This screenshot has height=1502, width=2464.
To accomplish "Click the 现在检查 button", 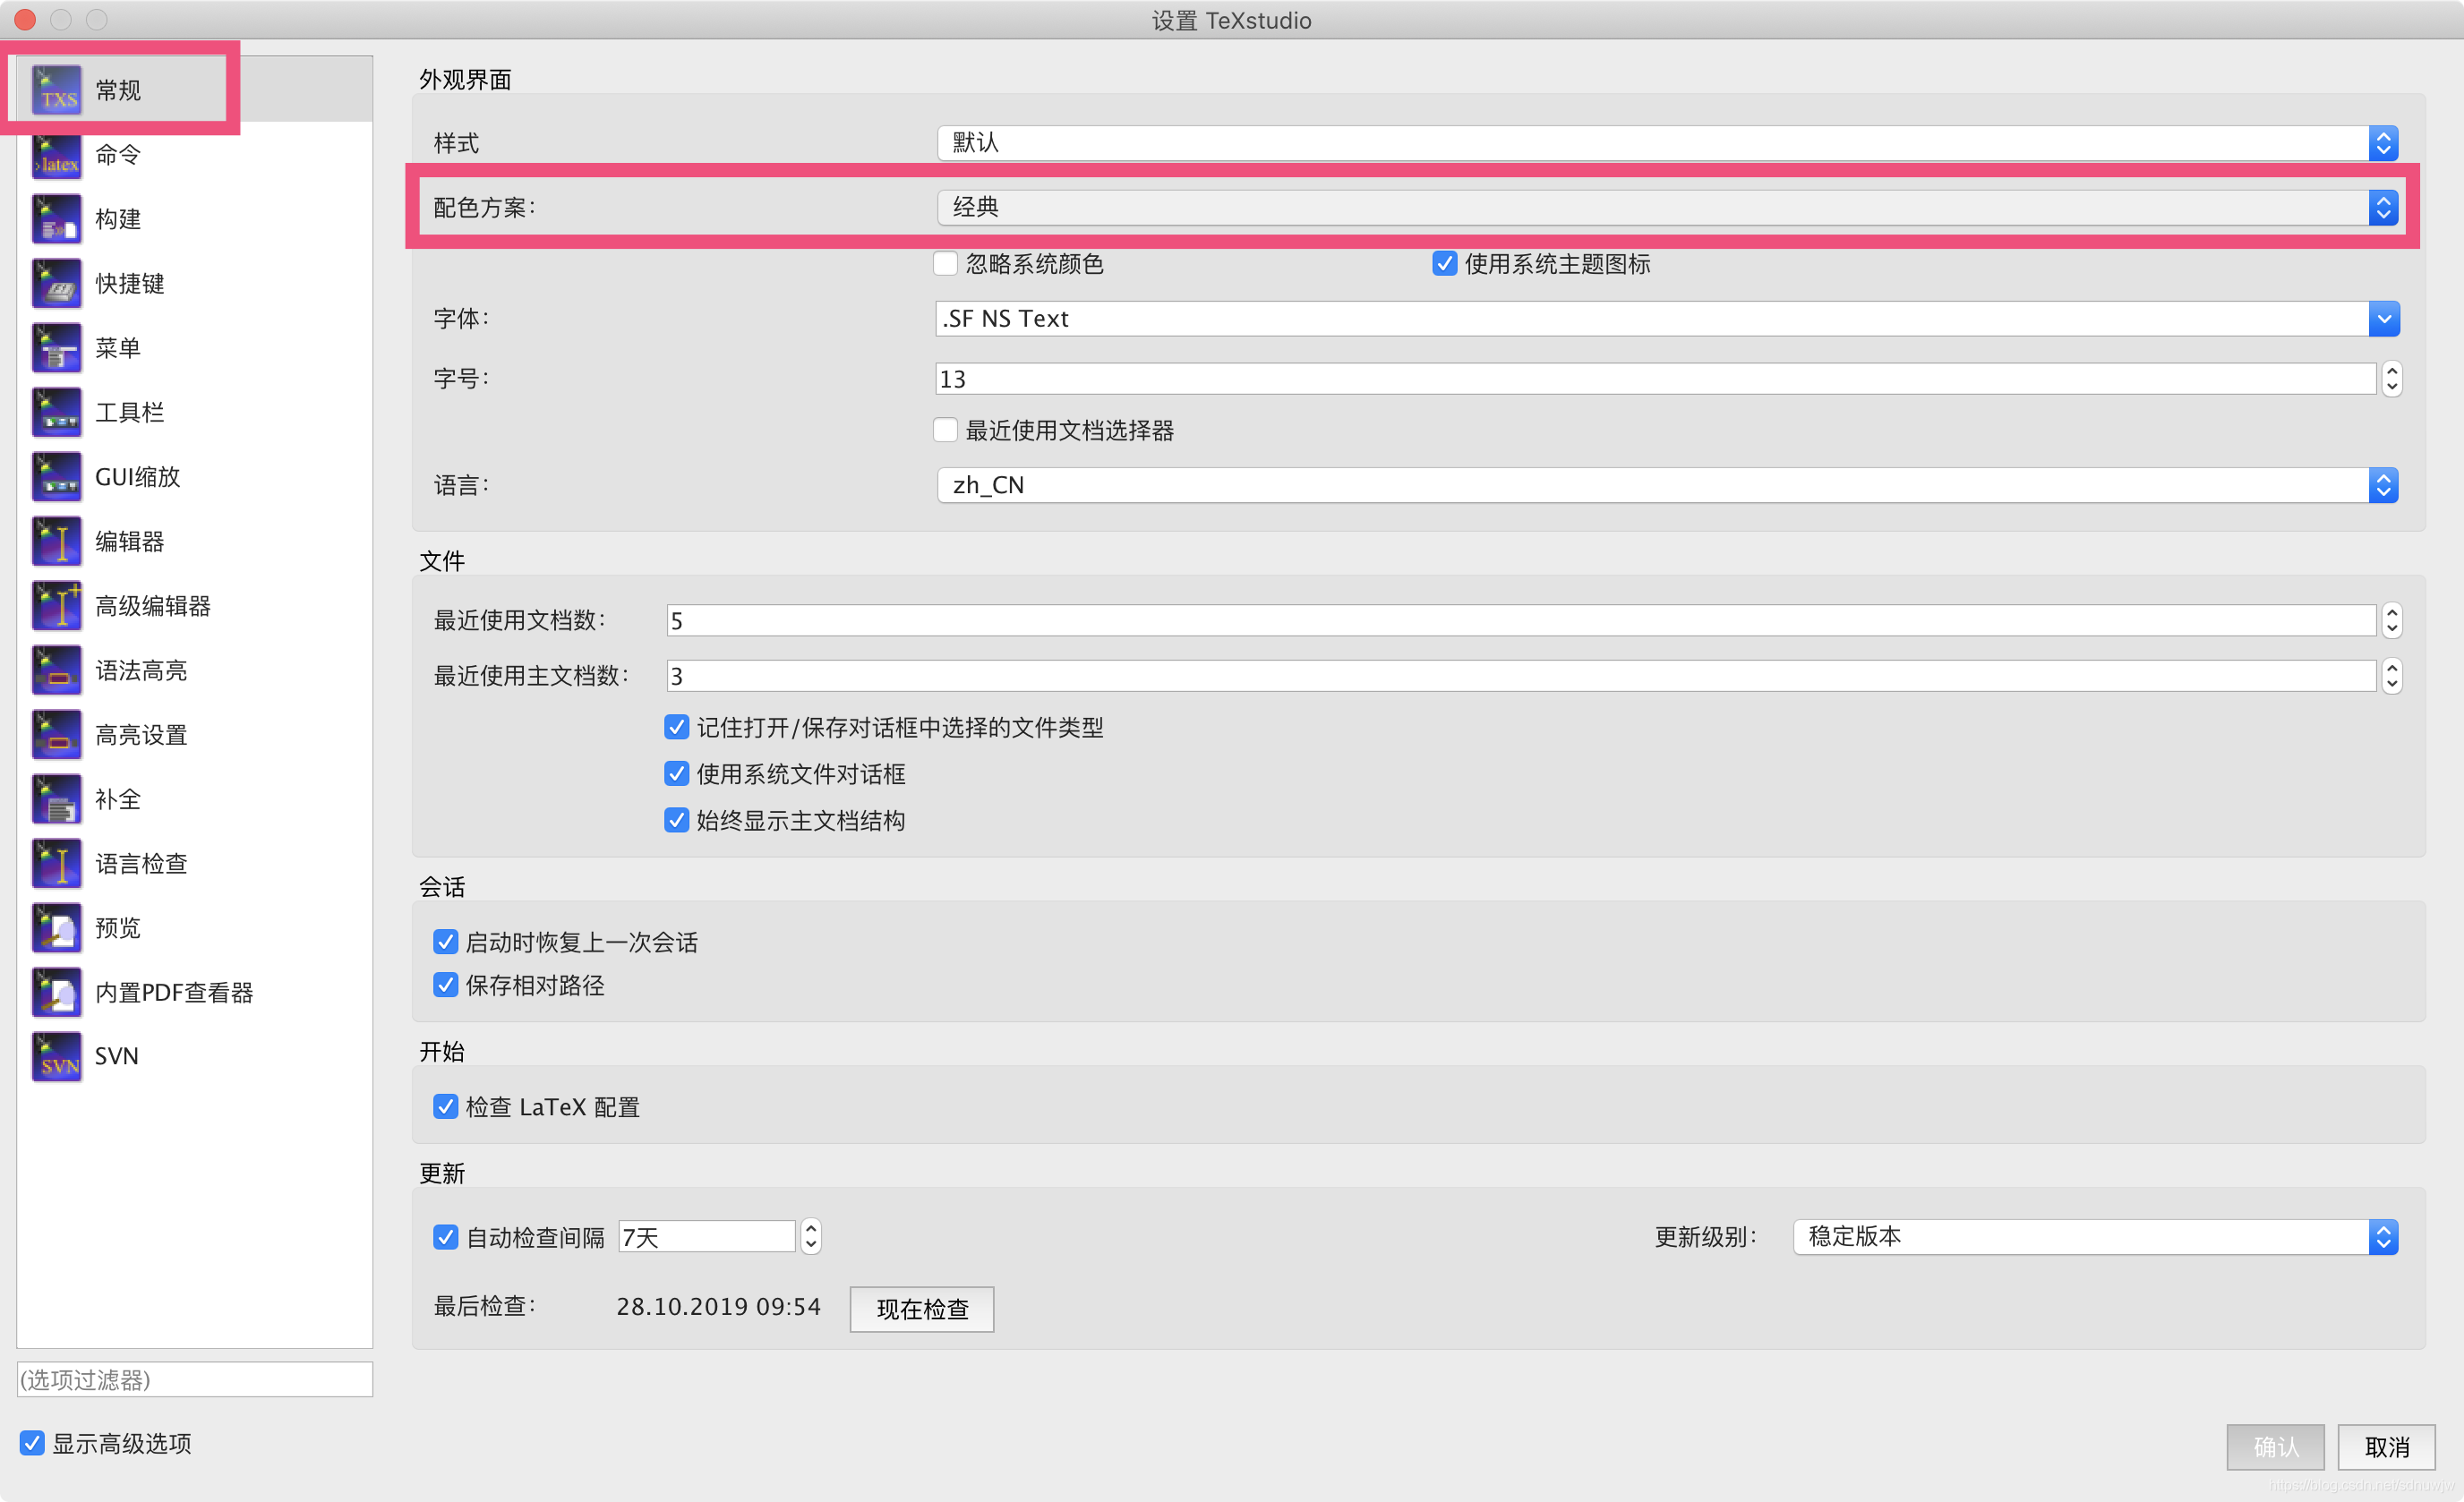I will (x=922, y=1309).
